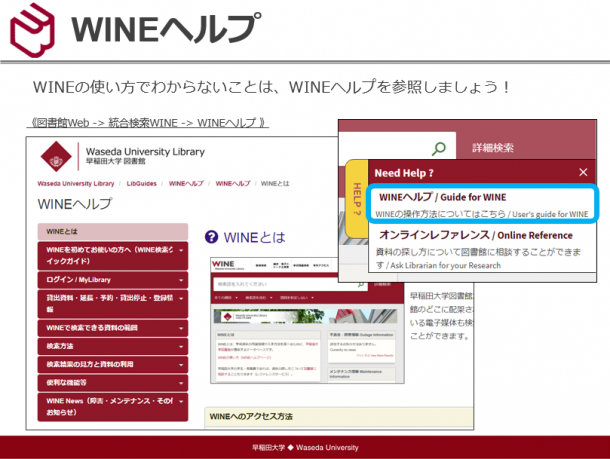The image size is (610, 459).
Task: Open 検索方法 sidebar menu
Action: [x=113, y=346]
